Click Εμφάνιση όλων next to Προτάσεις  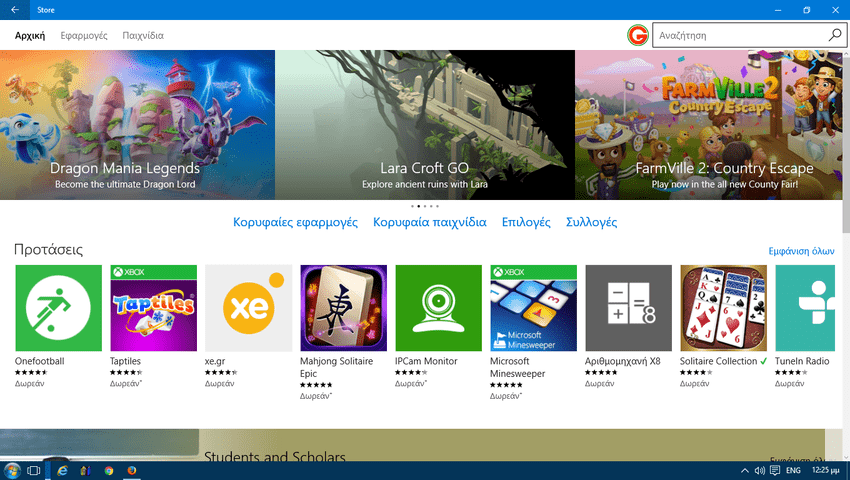800,251
